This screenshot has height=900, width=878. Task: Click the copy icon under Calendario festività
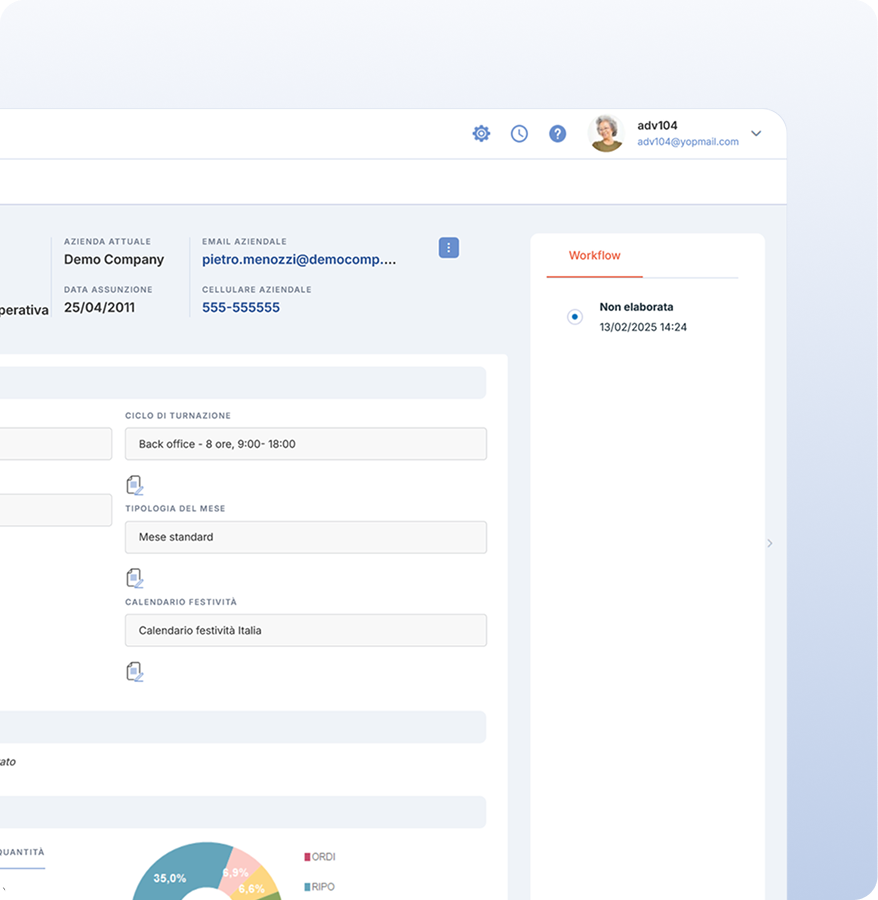135,671
